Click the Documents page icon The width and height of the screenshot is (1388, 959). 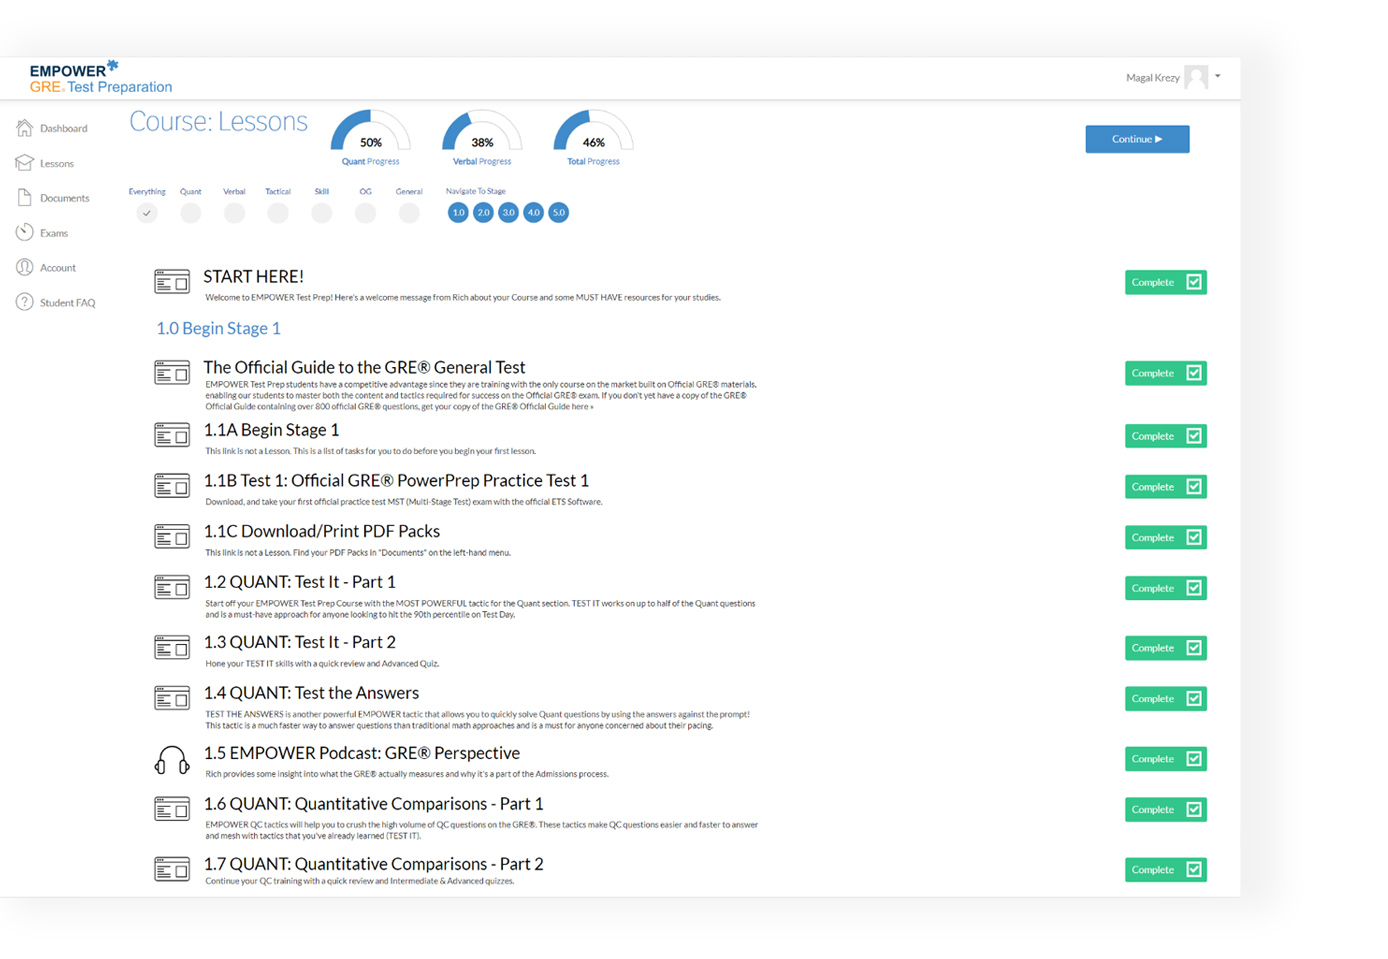pos(25,198)
